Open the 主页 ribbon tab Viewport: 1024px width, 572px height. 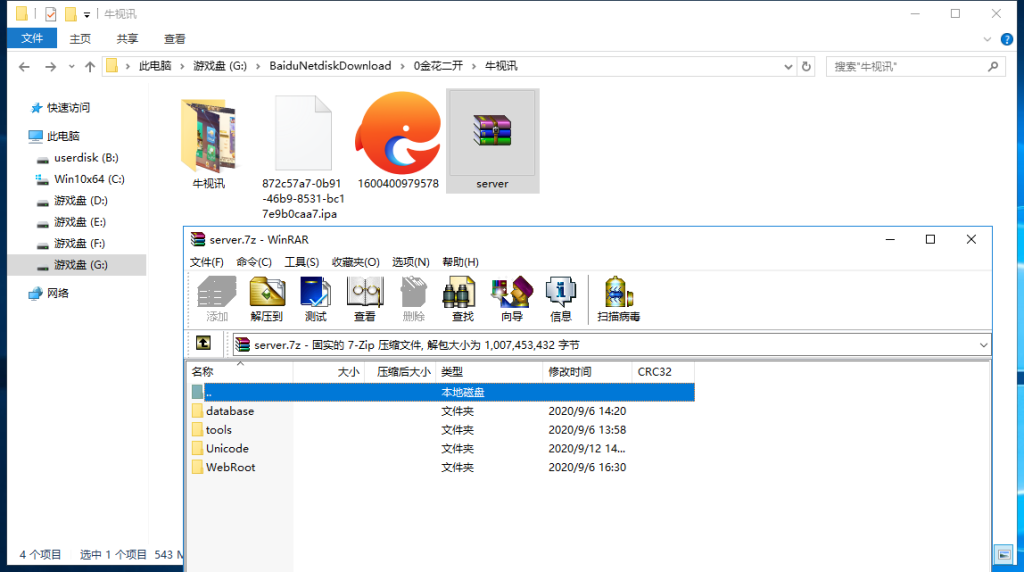pyautogui.click(x=80, y=39)
